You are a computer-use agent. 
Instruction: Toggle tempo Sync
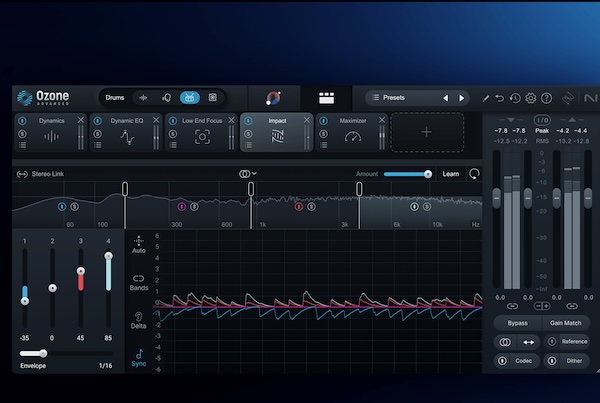point(139,358)
